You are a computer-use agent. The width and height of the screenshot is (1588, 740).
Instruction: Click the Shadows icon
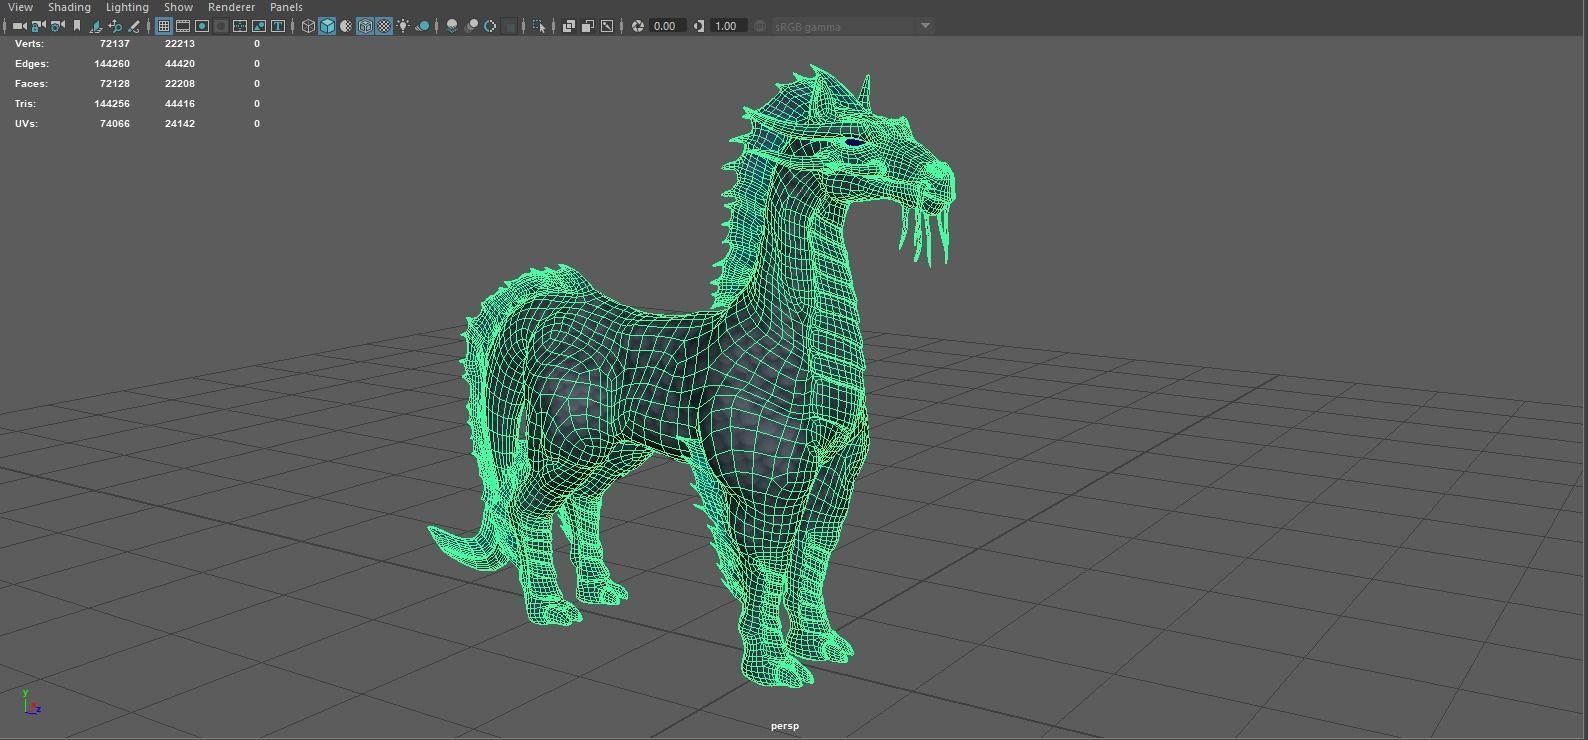point(423,26)
